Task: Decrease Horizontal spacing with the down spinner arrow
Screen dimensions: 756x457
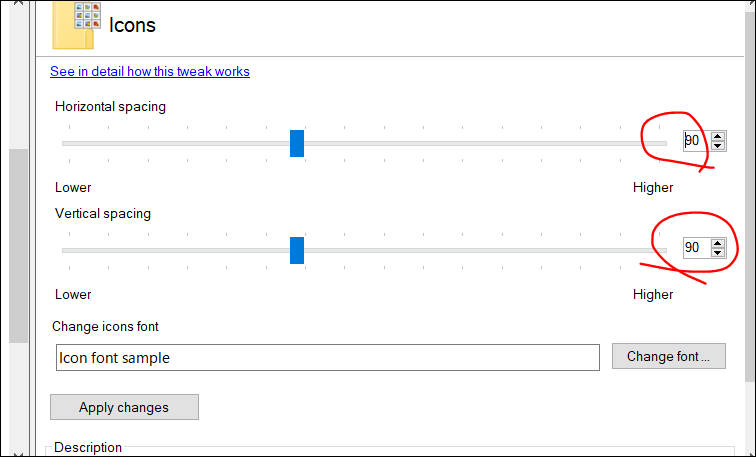Action: click(x=718, y=146)
